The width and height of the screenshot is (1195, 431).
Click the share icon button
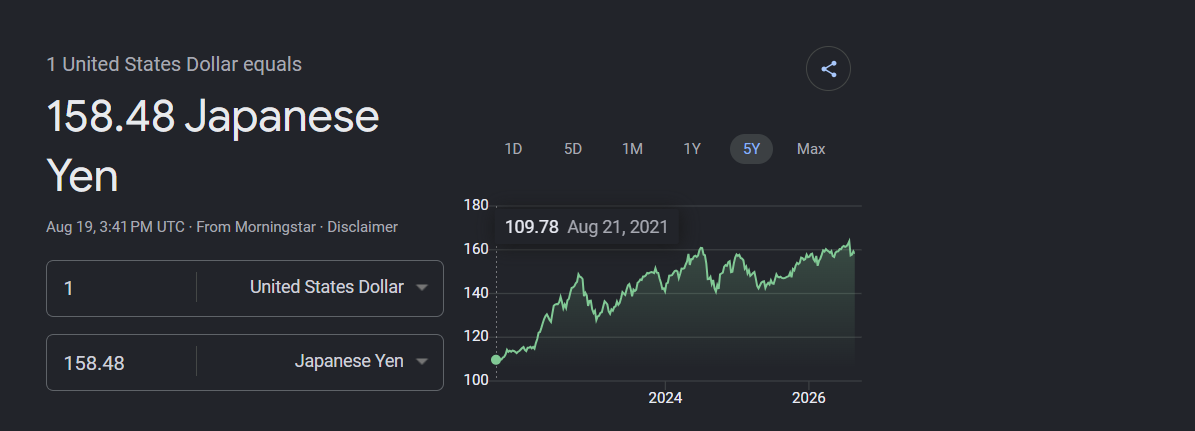(x=828, y=69)
